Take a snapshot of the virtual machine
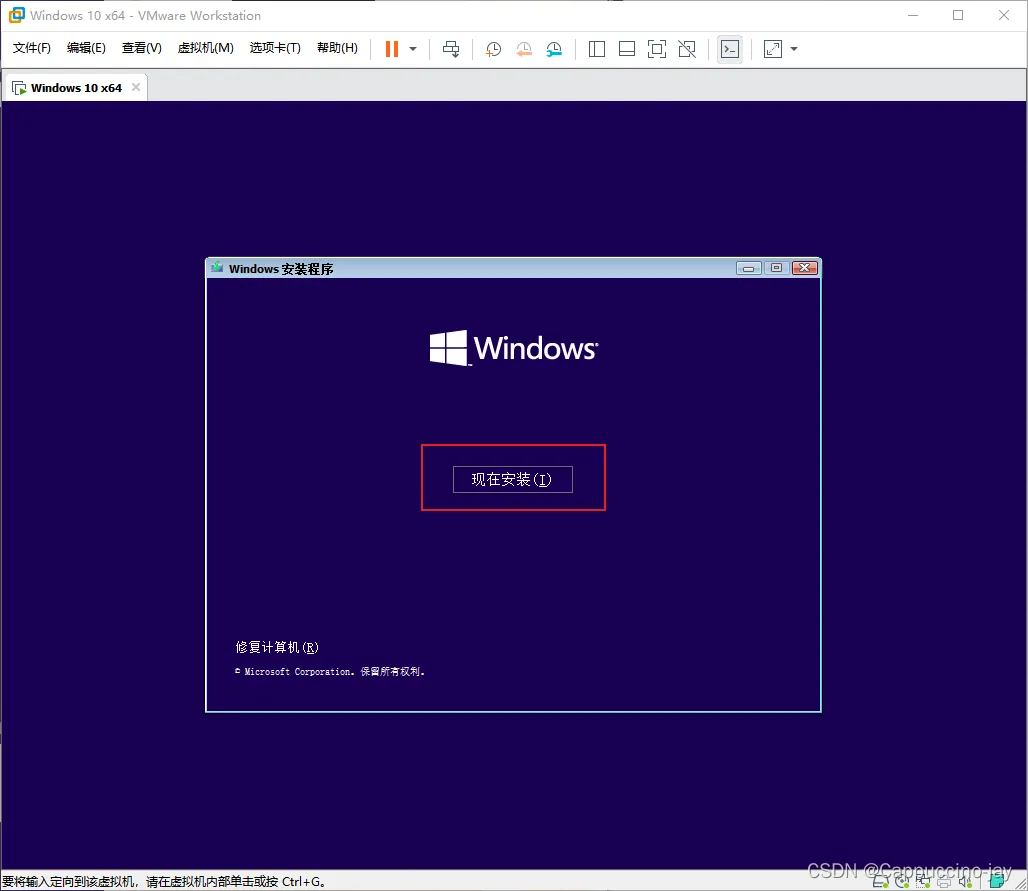The image size is (1028, 891). coord(493,49)
